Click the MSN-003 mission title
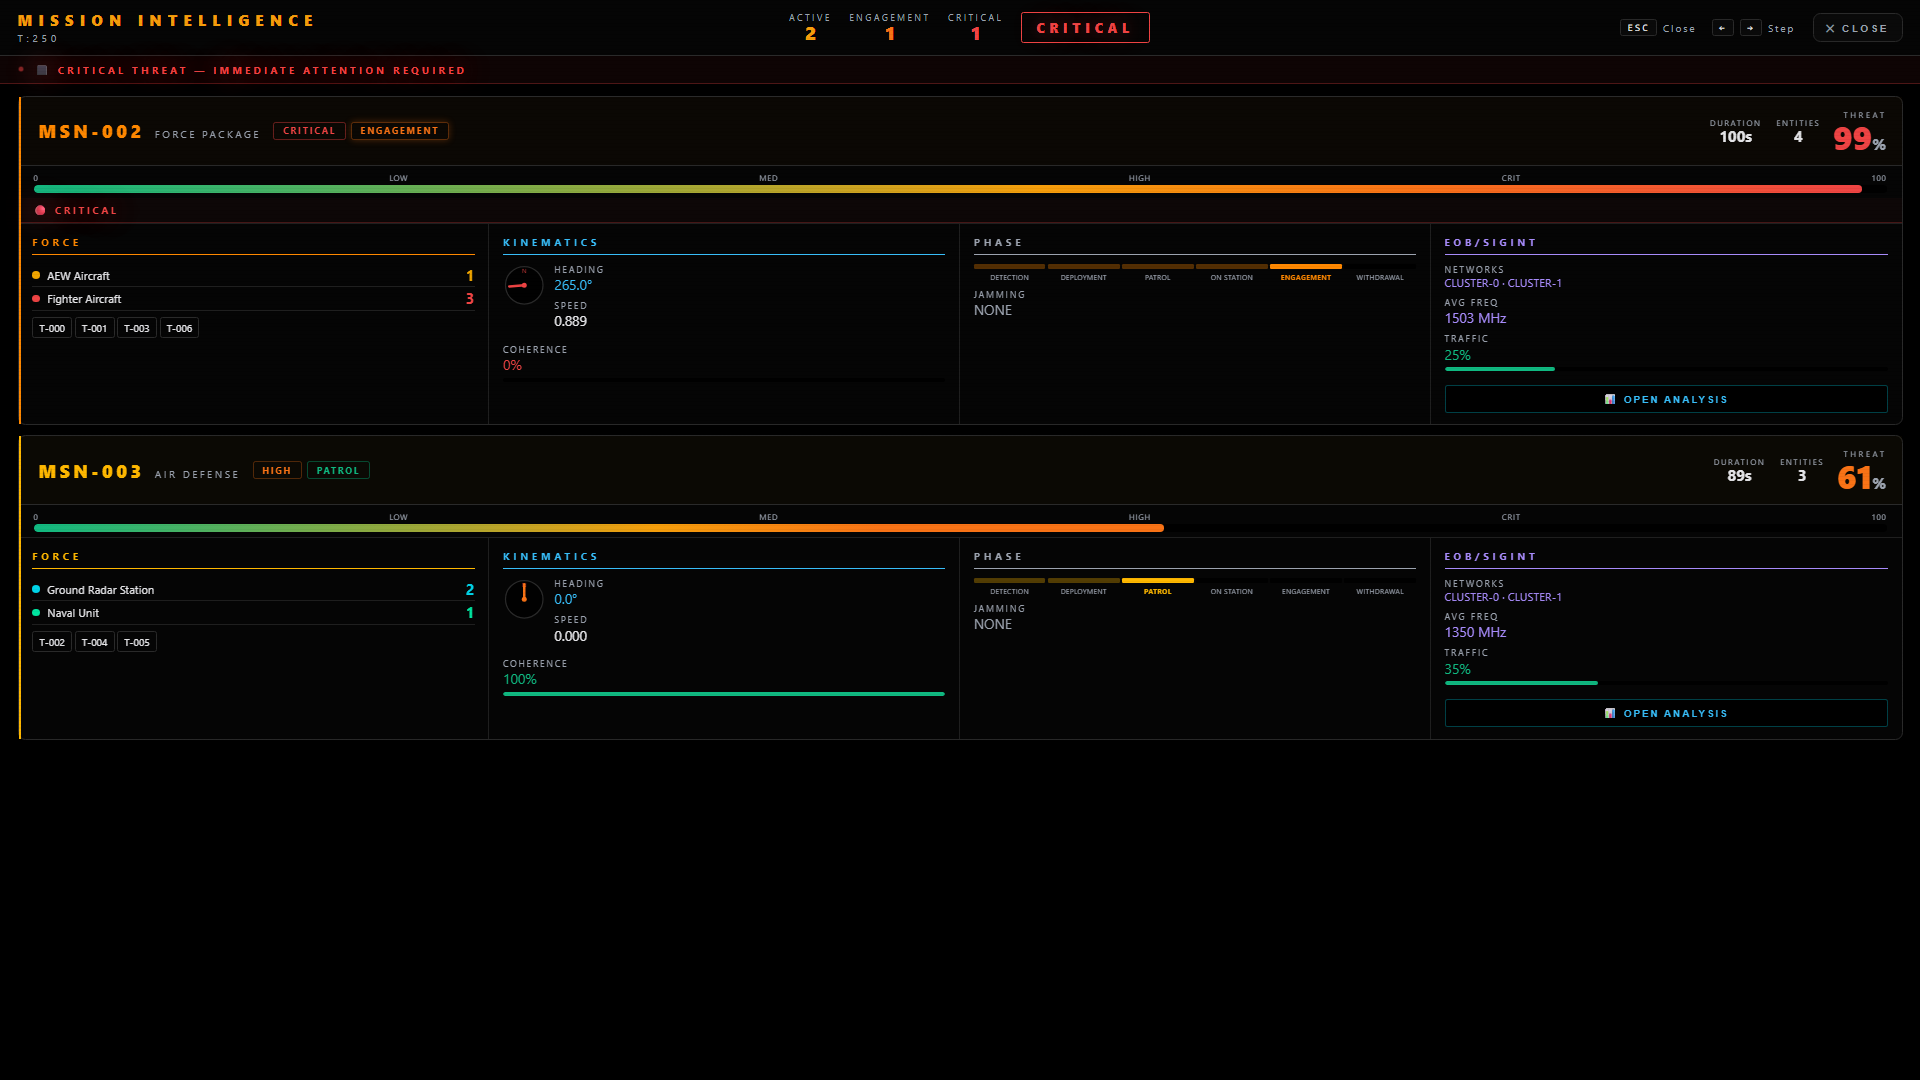 click(x=90, y=472)
